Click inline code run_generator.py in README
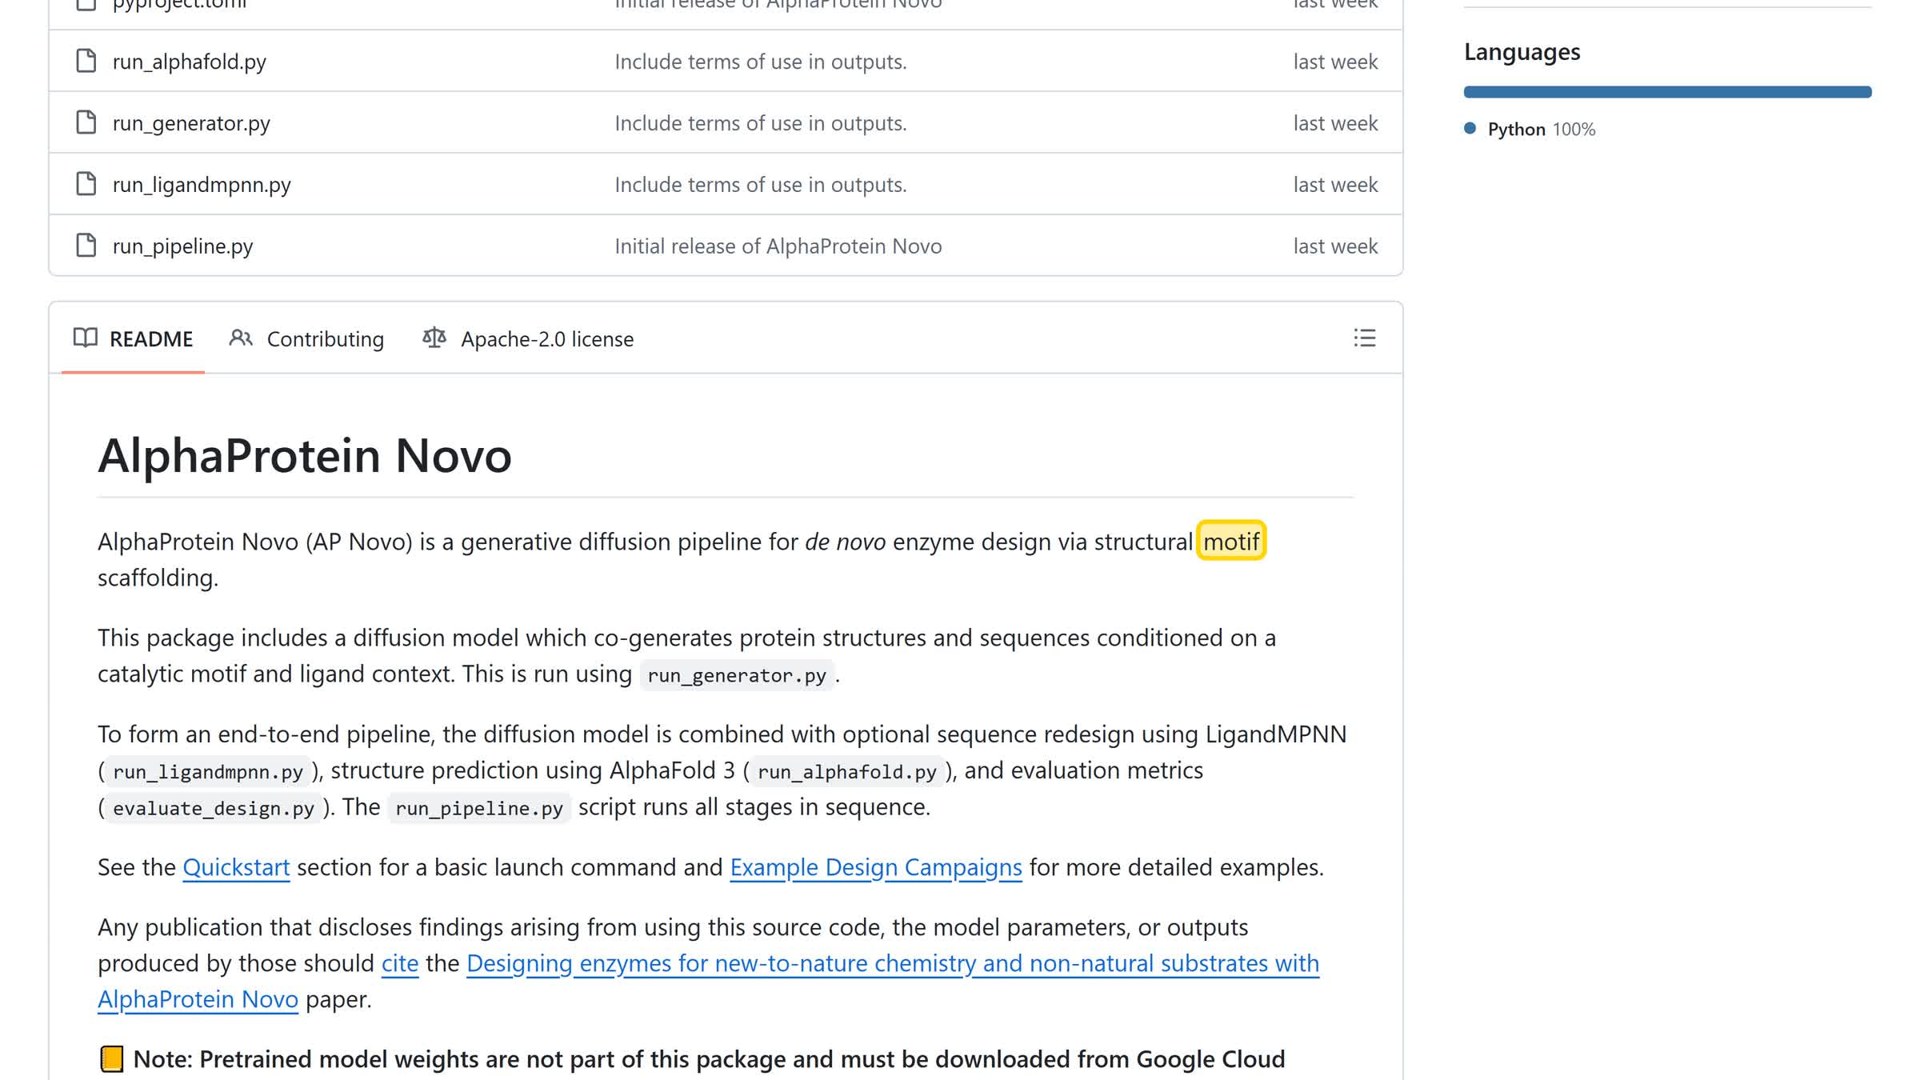This screenshot has height=1080, width=1920. tap(737, 675)
